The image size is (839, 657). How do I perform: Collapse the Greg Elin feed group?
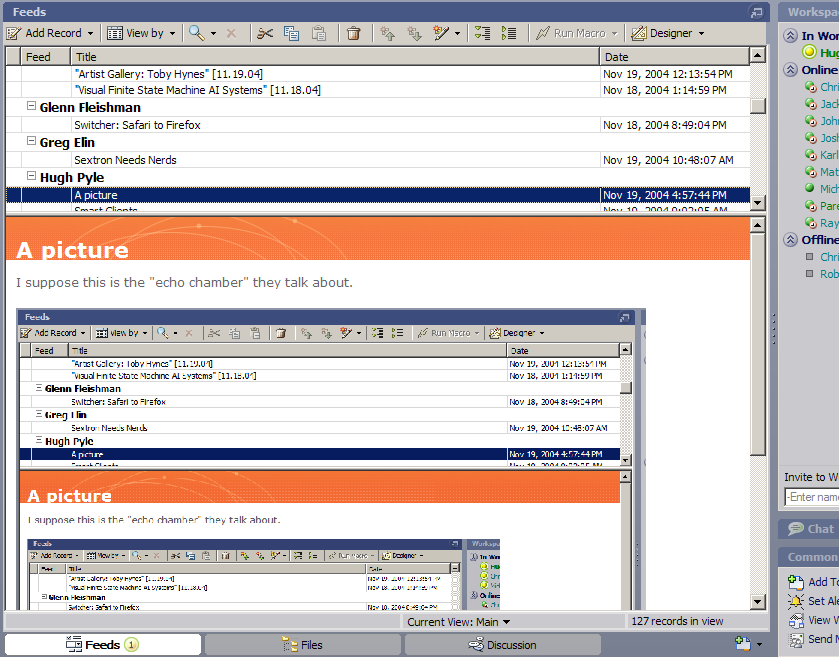[x=31, y=142]
